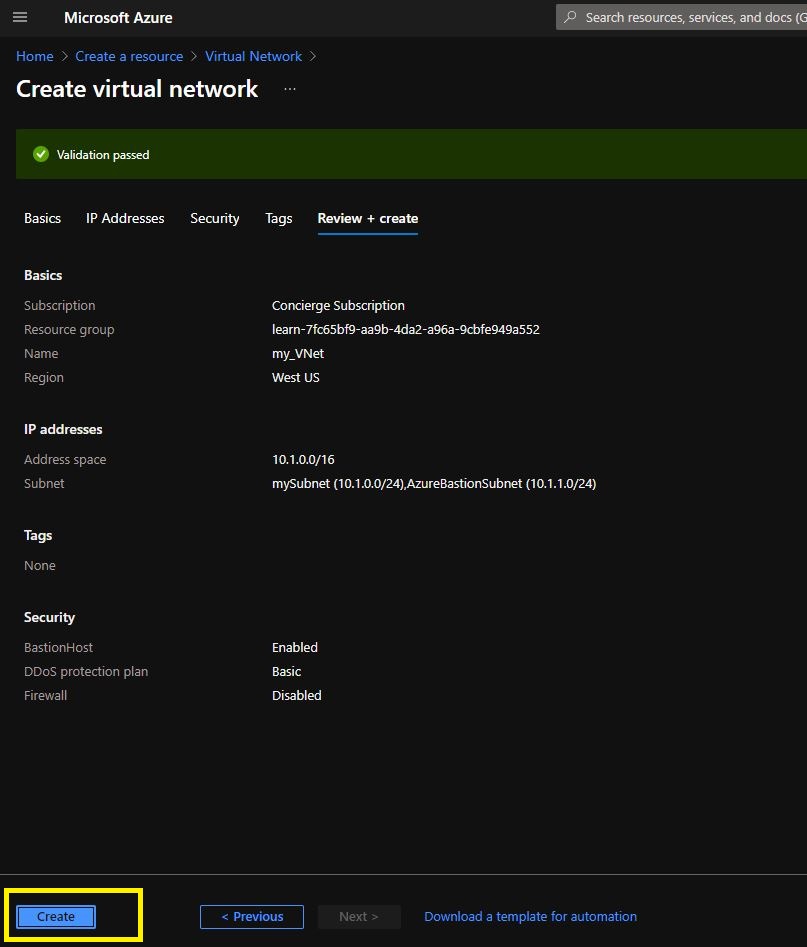This screenshot has width=807, height=947.
Task: Click the my_VNet name value
Action: [x=298, y=353]
